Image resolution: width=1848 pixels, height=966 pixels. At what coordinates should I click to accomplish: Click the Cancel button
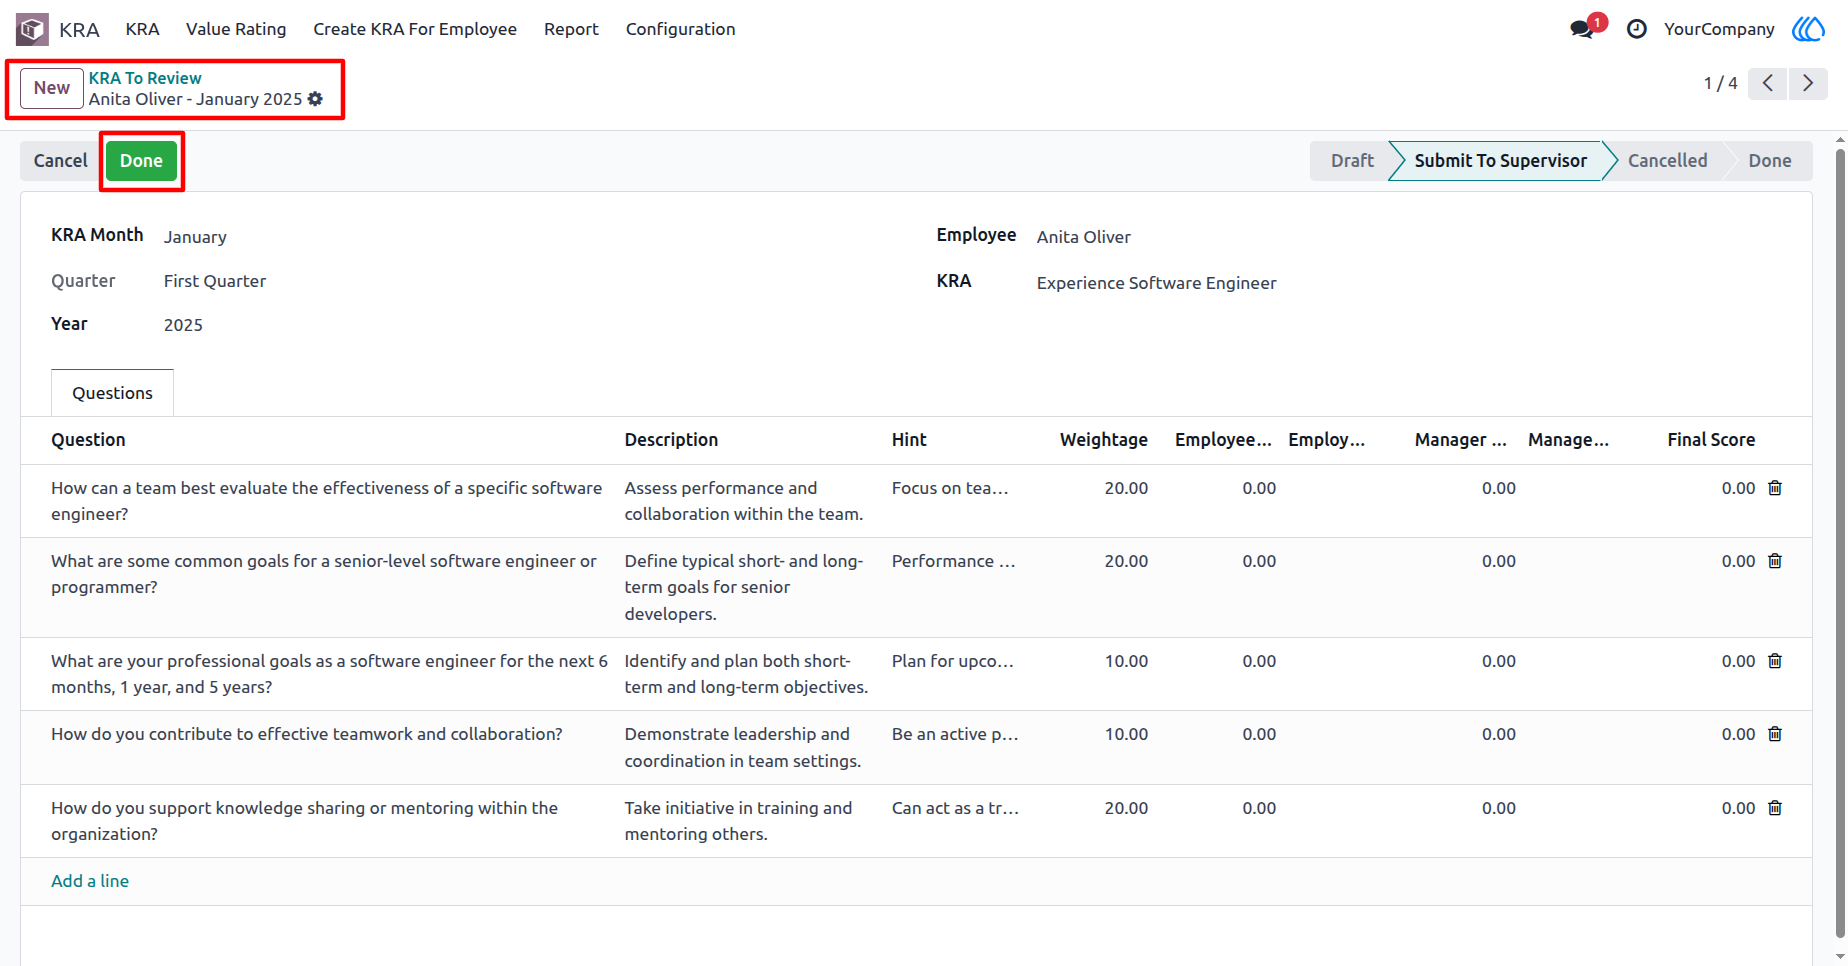[61, 161]
